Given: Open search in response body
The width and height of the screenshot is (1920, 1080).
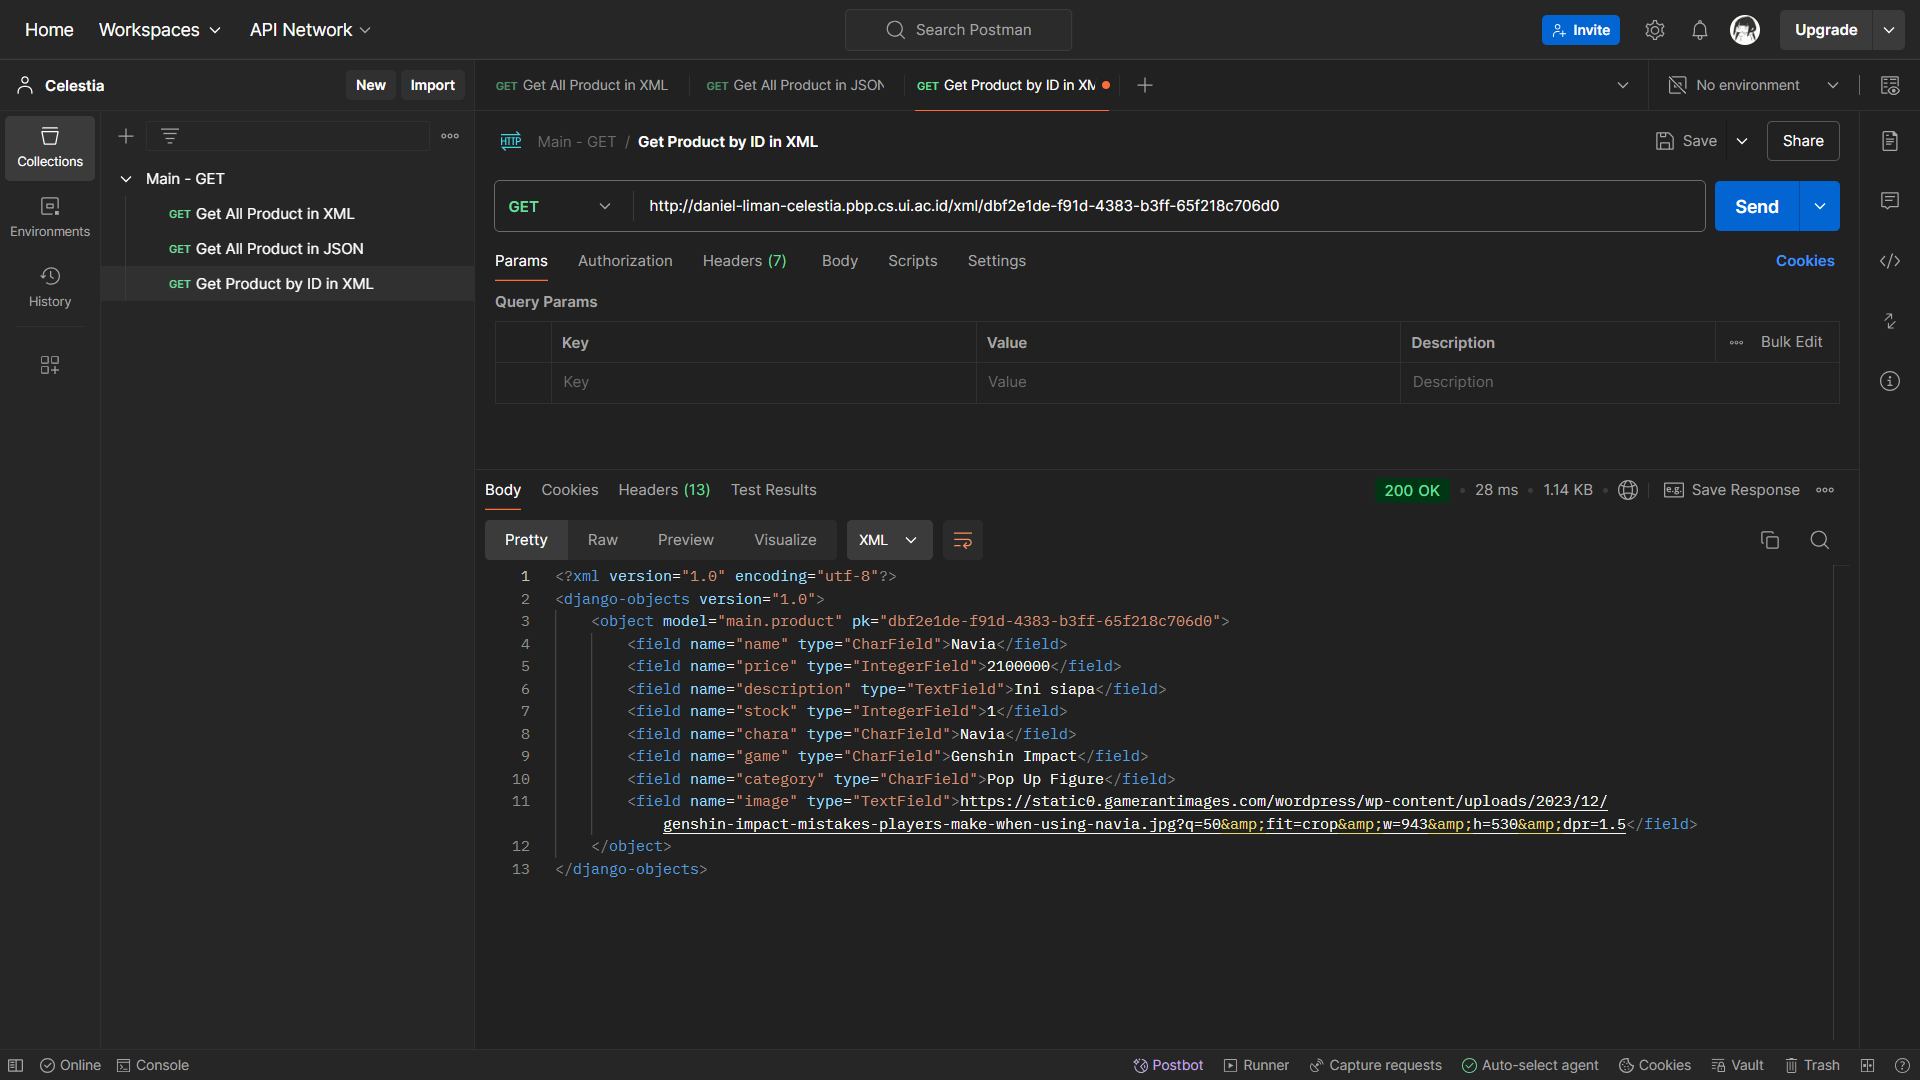Looking at the screenshot, I should (x=1819, y=540).
